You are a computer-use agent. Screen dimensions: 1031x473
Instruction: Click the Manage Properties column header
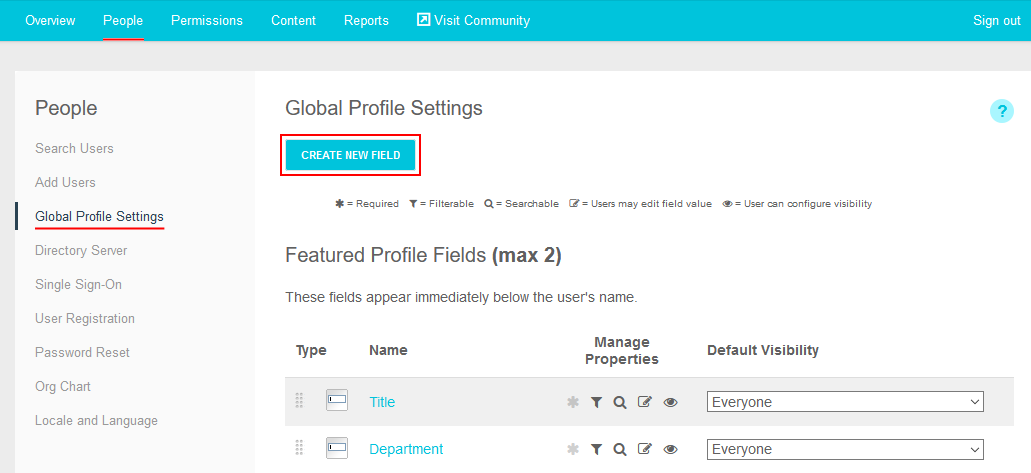point(621,351)
